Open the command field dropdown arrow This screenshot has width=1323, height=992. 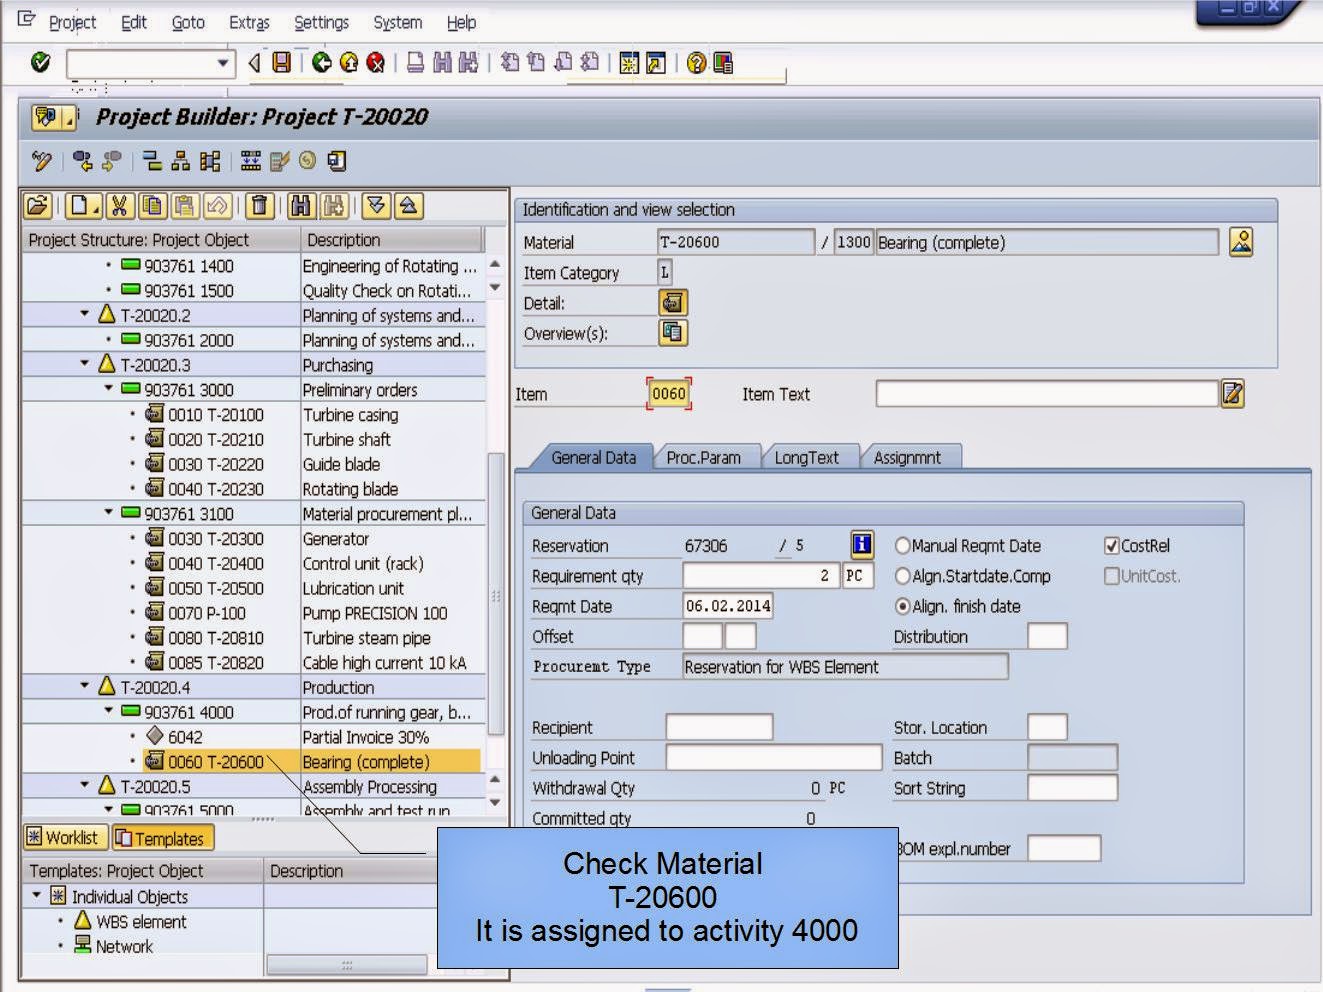224,62
